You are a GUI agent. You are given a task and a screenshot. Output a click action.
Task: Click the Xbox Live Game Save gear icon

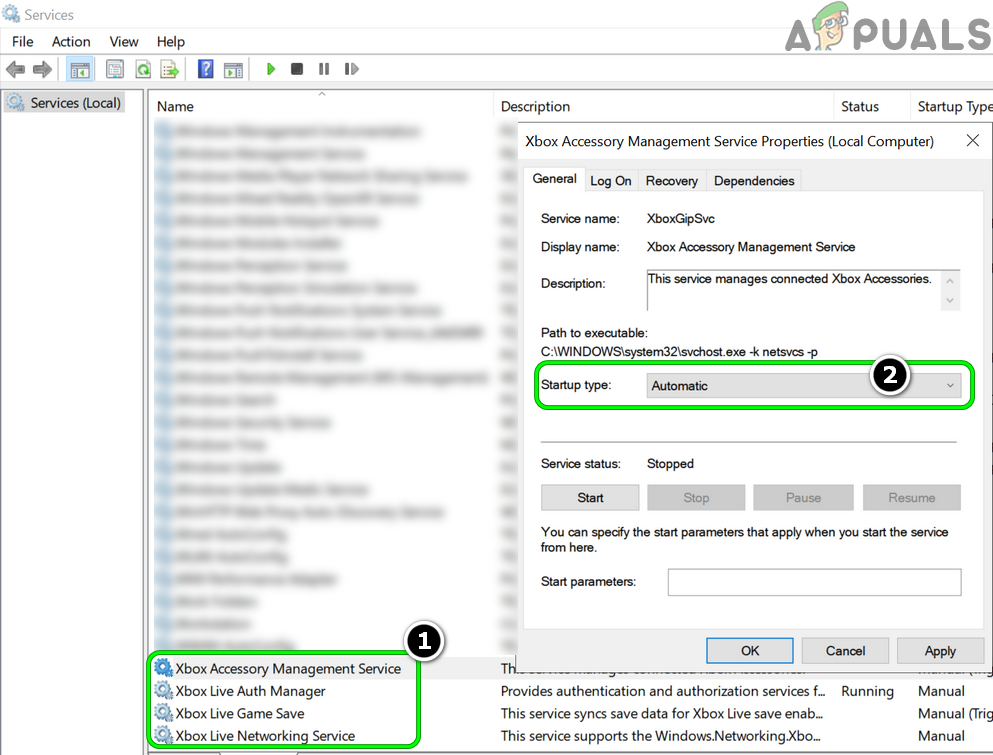pyautogui.click(x=163, y=713)
